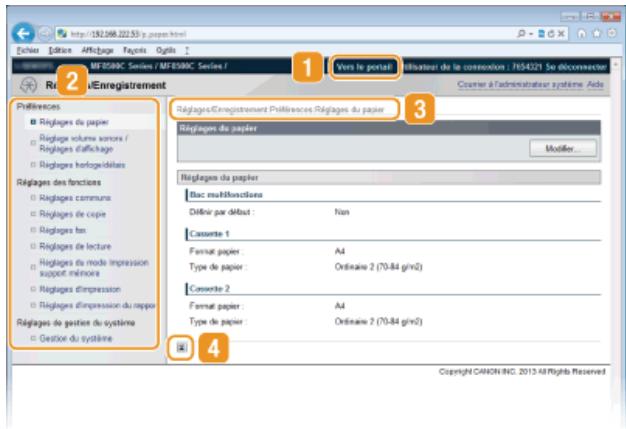Click Cassette 1 Type de papier Ordinaire 2 value
The image size is (626, 429).
pos(378,267)
